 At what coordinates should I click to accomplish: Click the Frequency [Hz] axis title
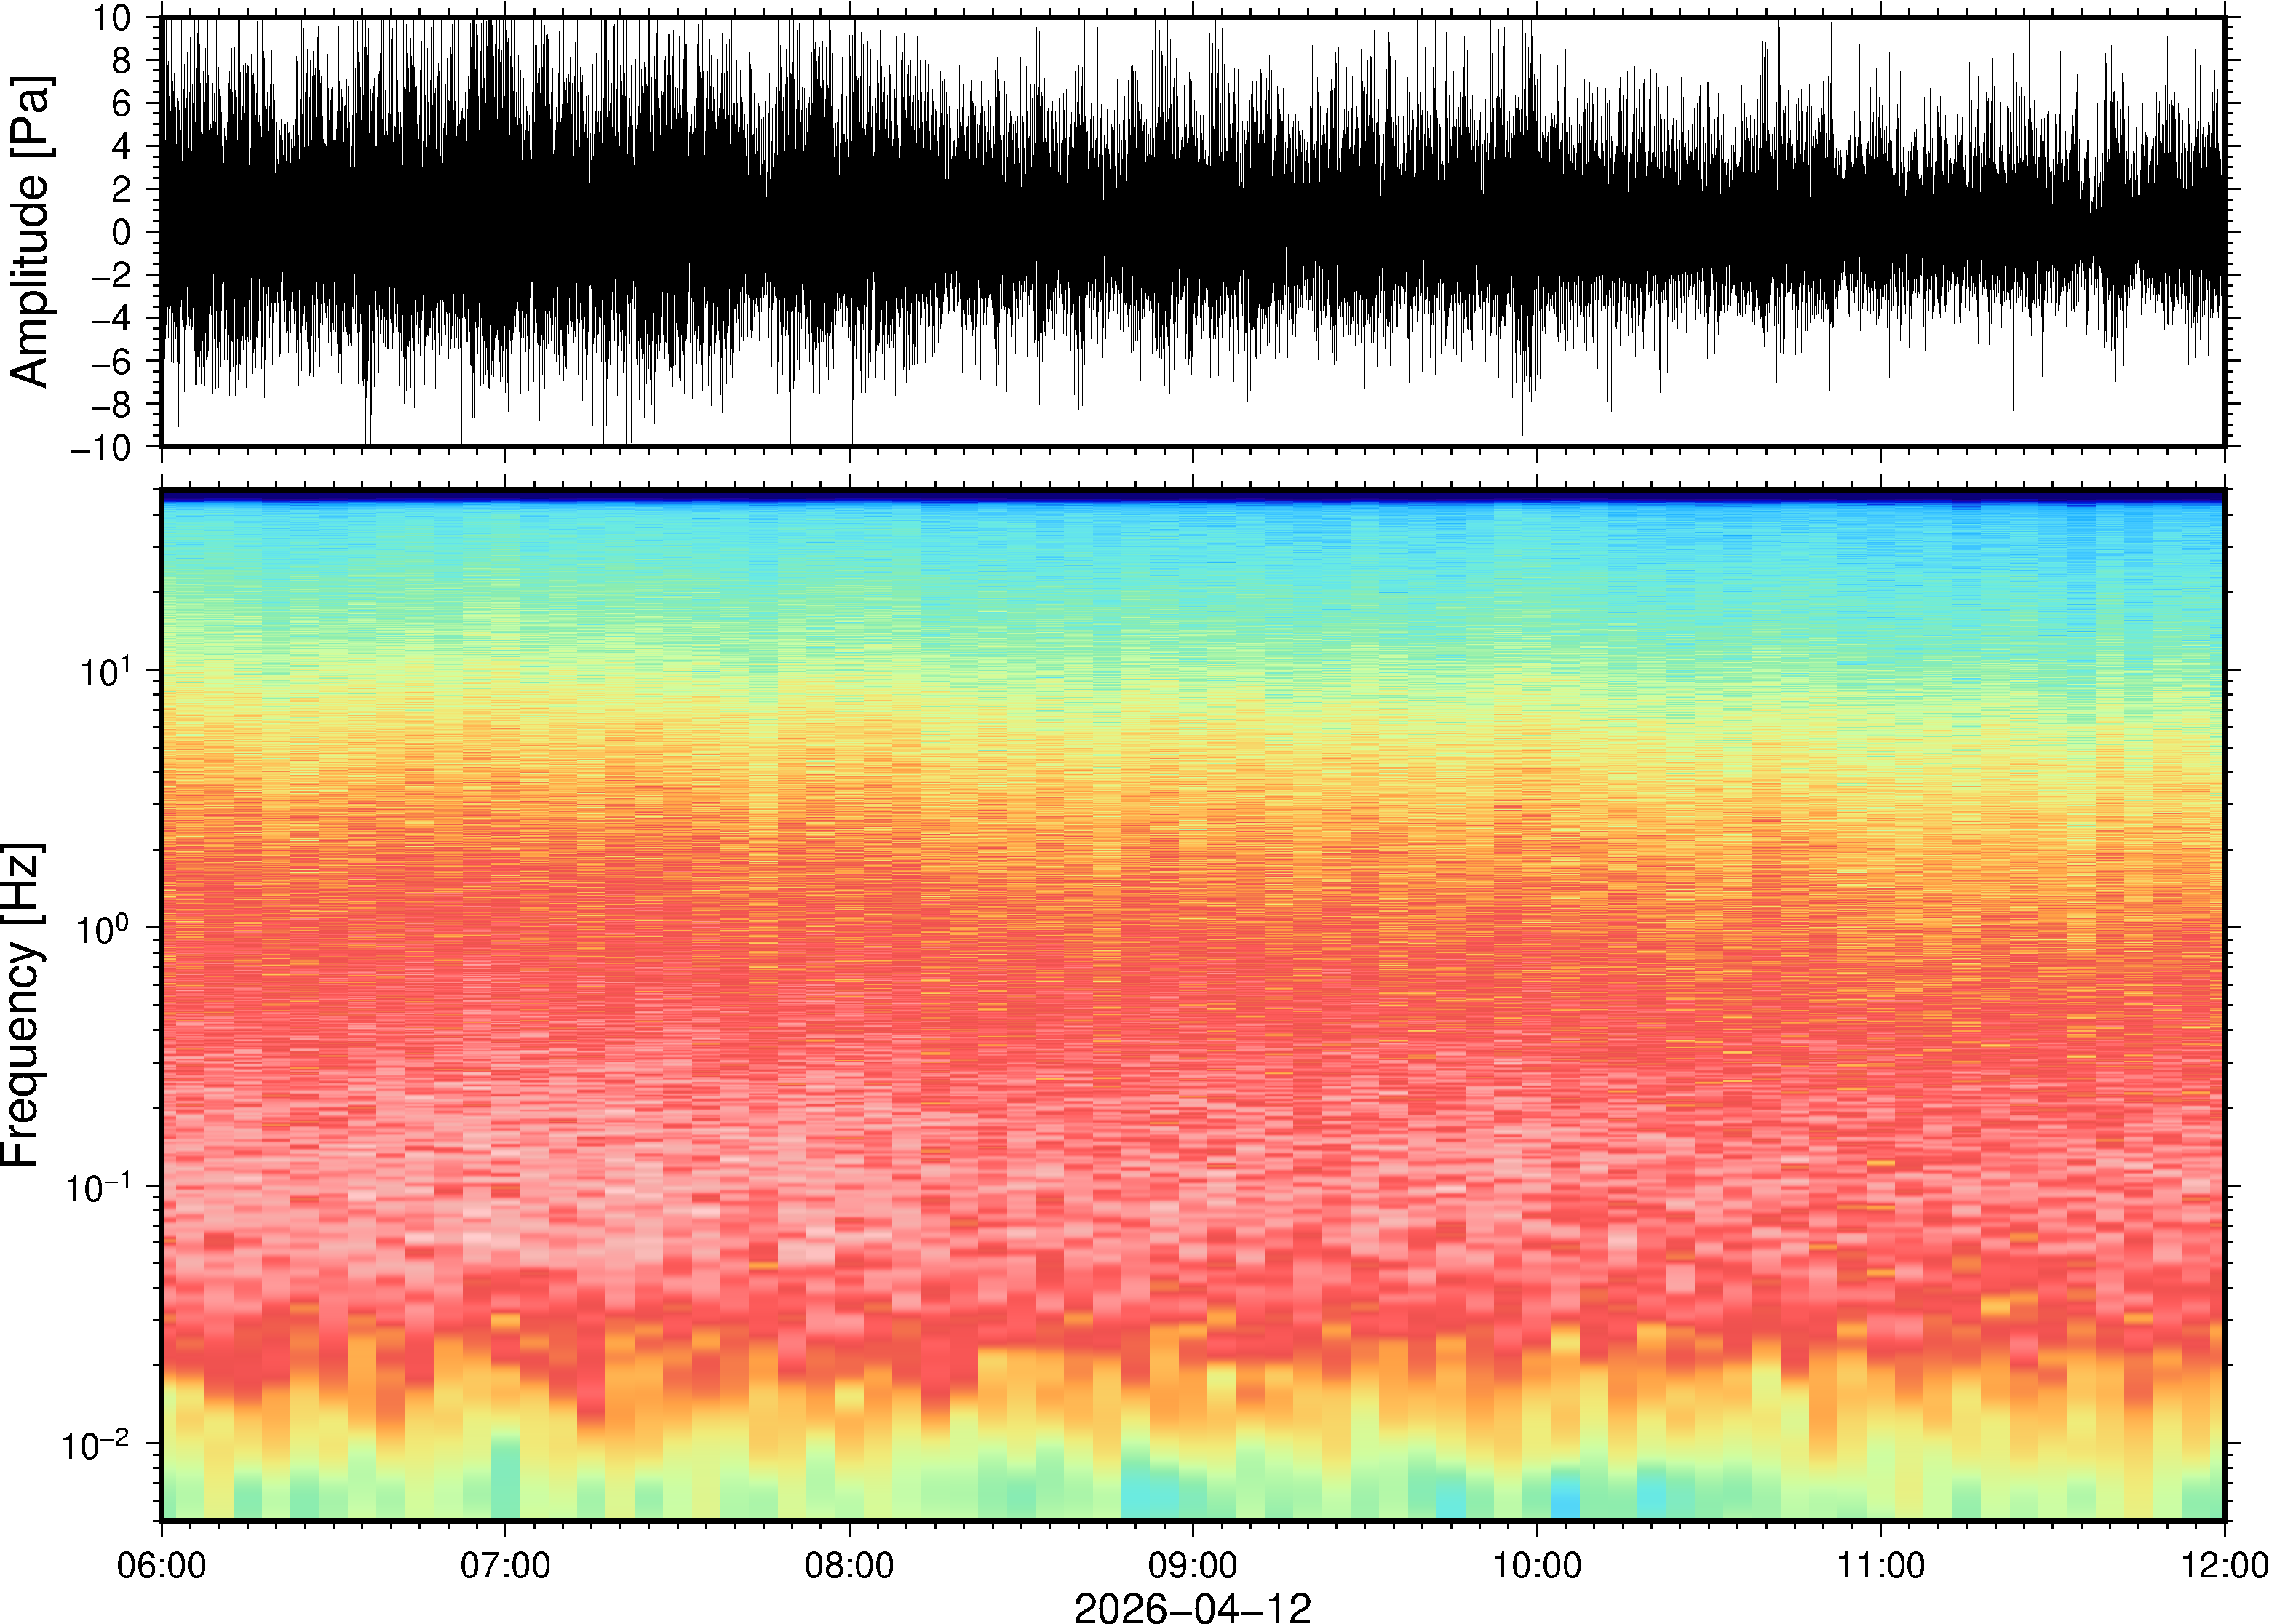pos(22,1005)
